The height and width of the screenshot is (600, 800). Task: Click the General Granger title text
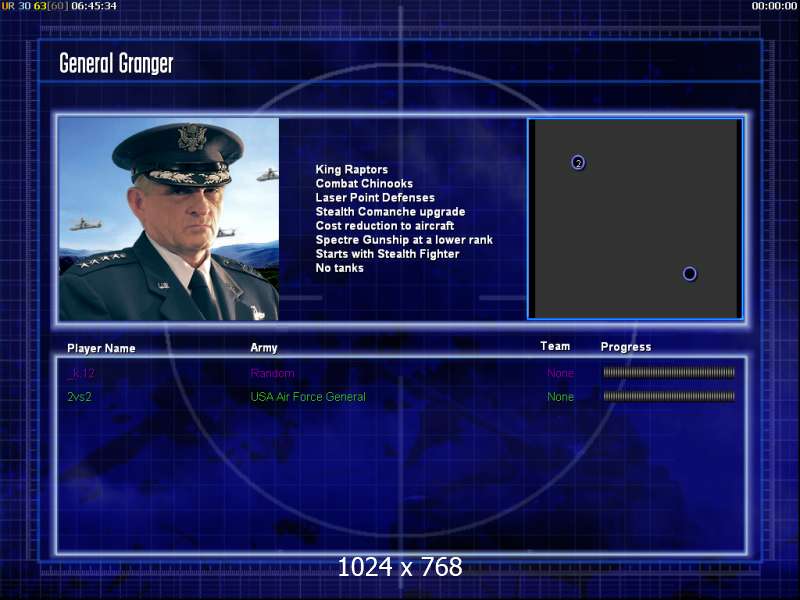tap(116, 64)
